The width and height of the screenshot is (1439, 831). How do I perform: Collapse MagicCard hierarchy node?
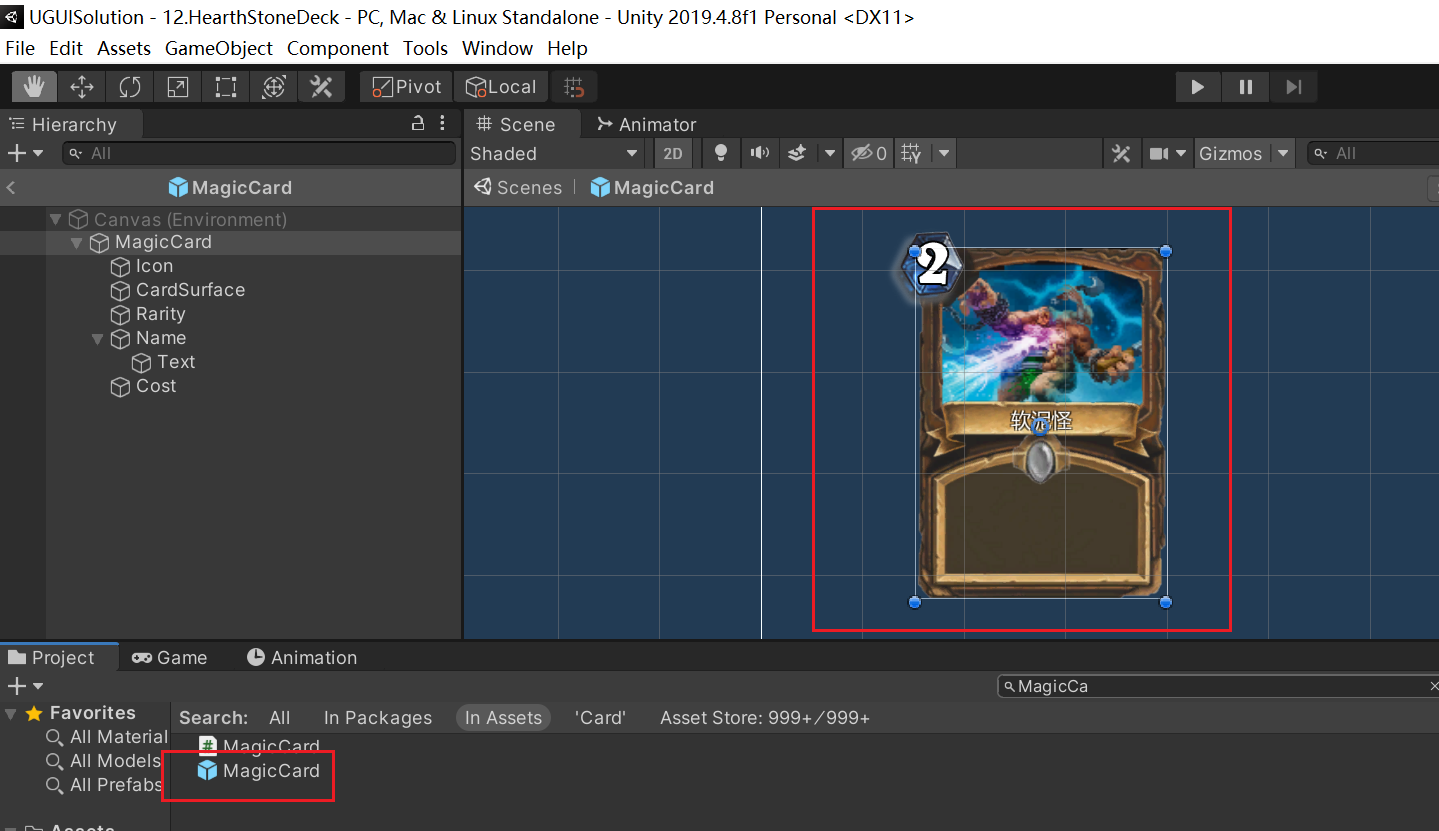point(77,243)
